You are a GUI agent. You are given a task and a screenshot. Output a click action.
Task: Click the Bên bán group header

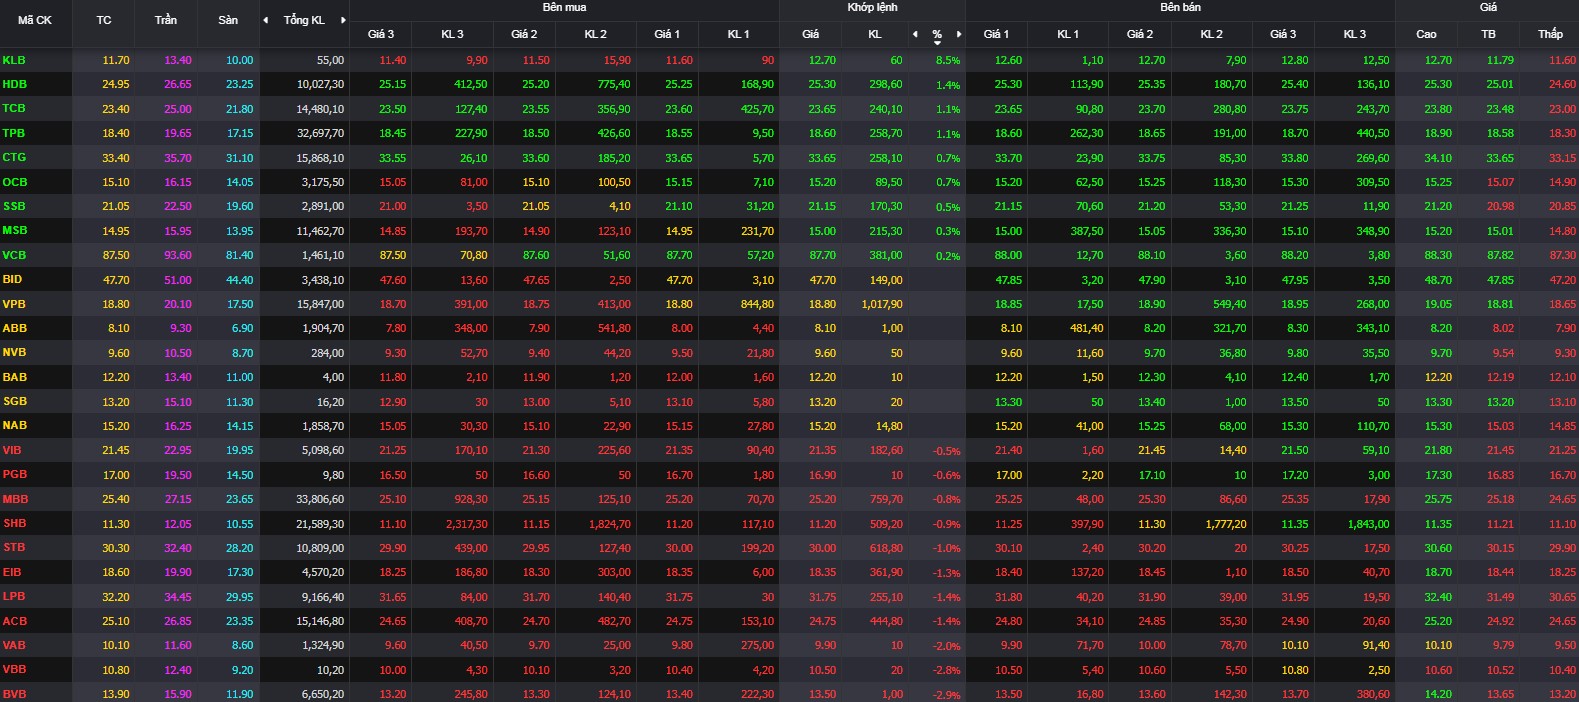[1180, 7]
